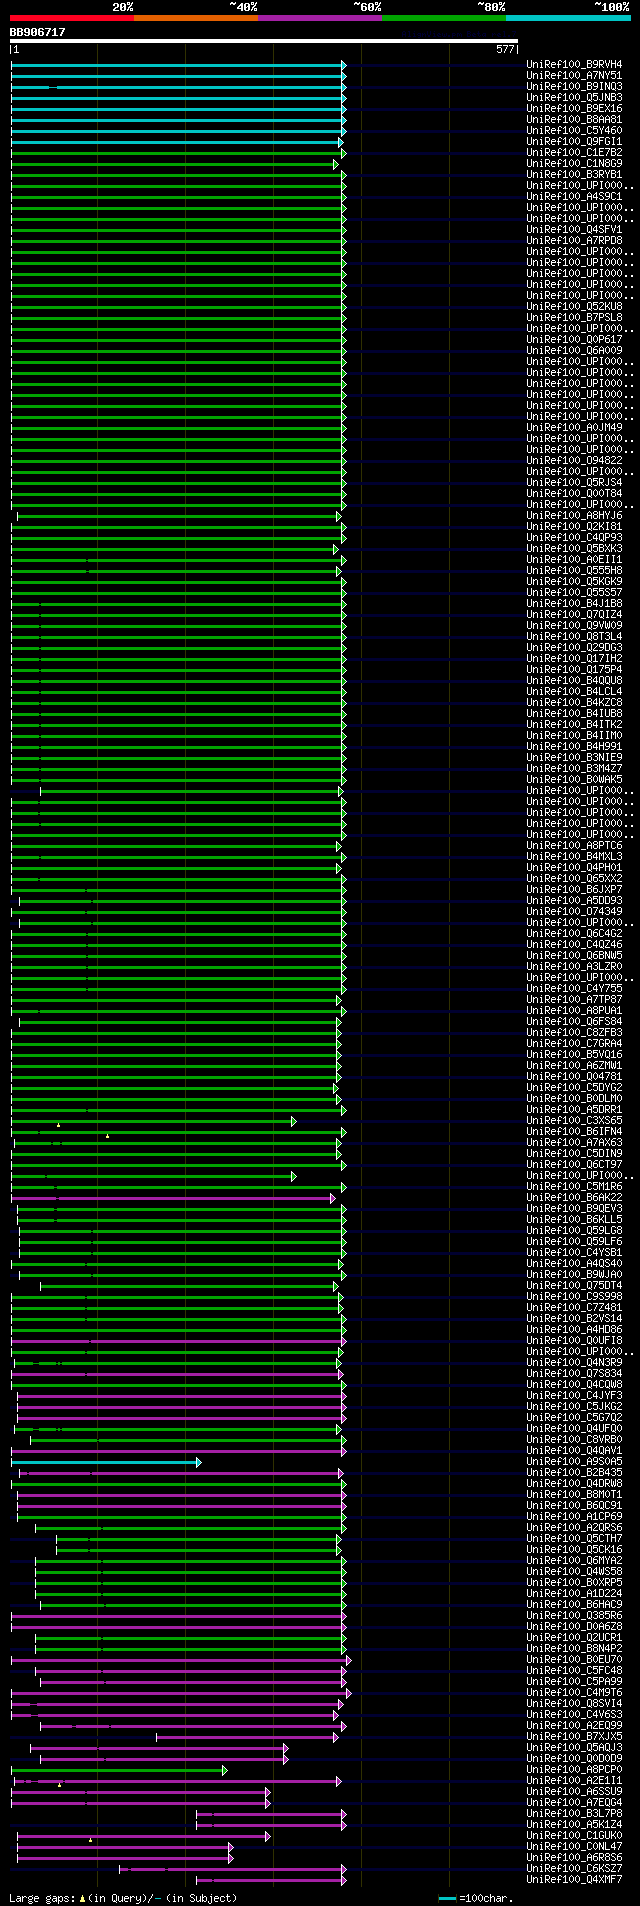
Task: Select hit label UniRef100_C4QP93
Action: click(x=574, y=537)
